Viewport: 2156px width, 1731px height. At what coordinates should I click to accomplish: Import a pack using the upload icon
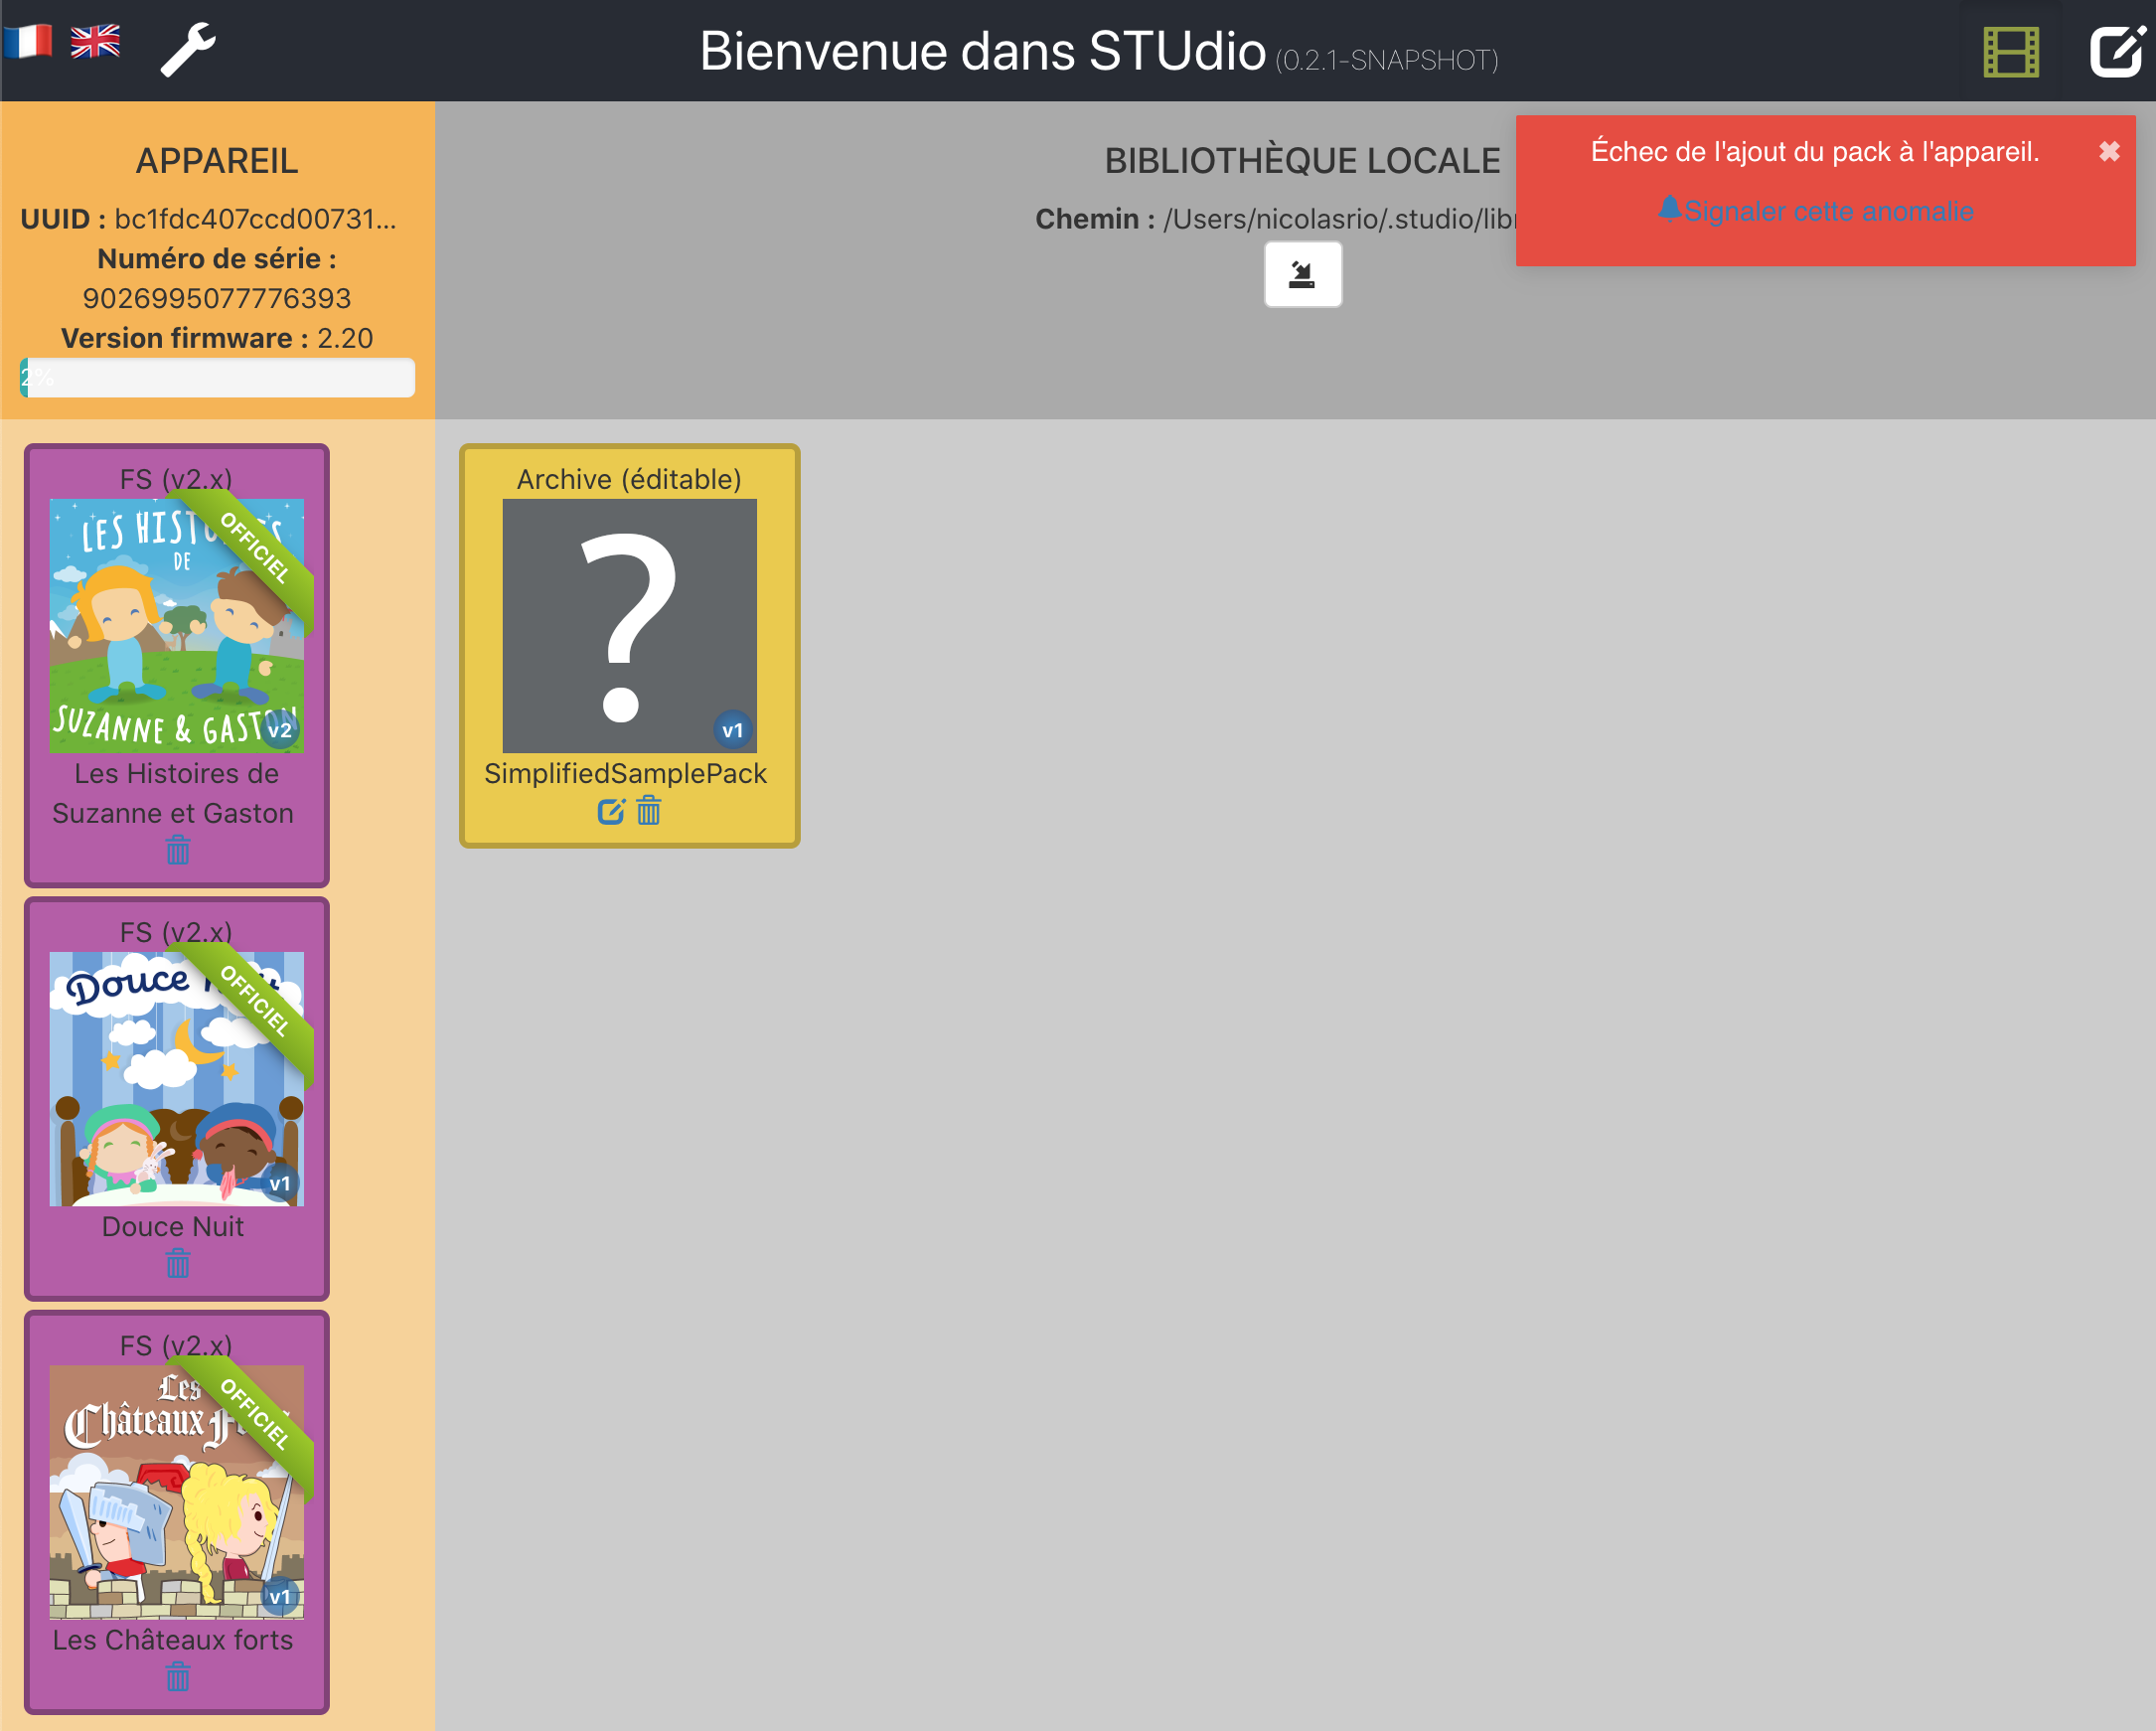pyautogui.click(x=1302, y=273)
